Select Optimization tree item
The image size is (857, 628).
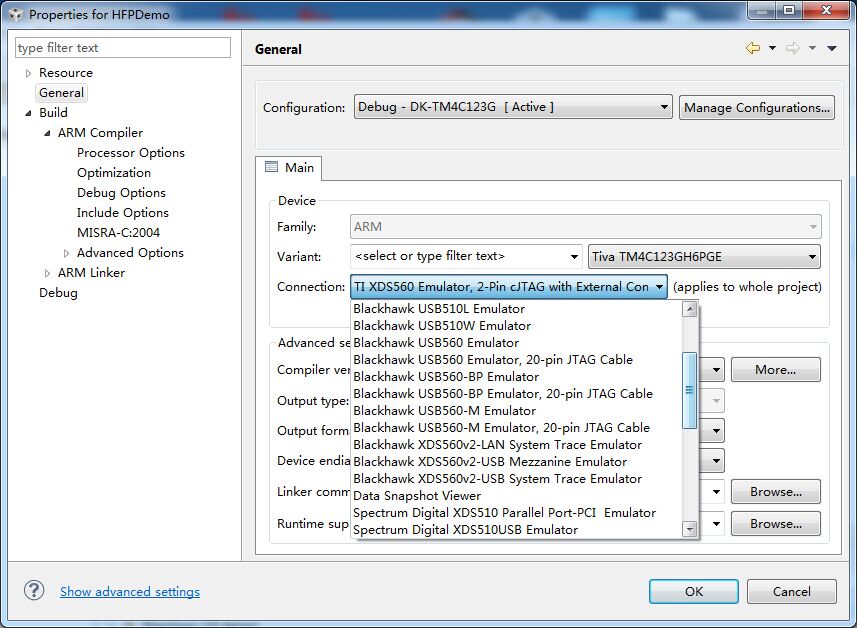(114, 173)
